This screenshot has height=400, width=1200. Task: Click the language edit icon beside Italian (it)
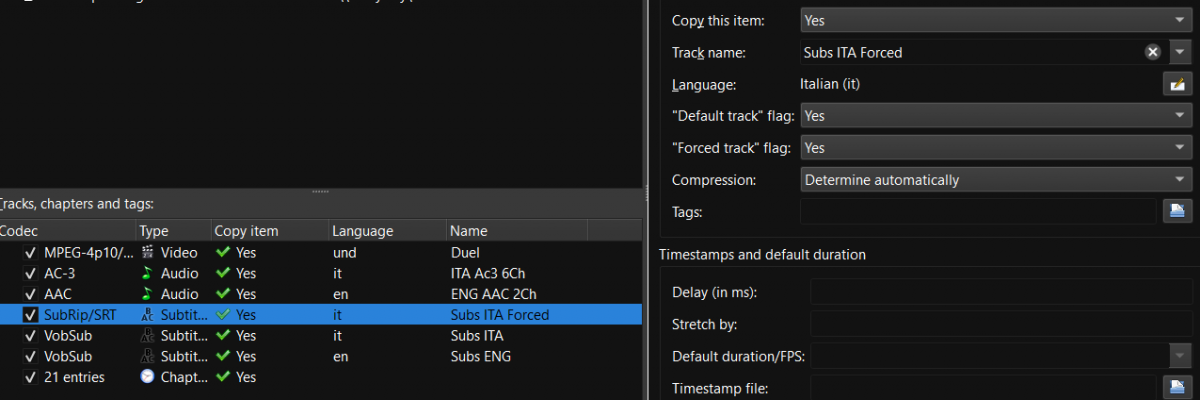coord(1177,84)
